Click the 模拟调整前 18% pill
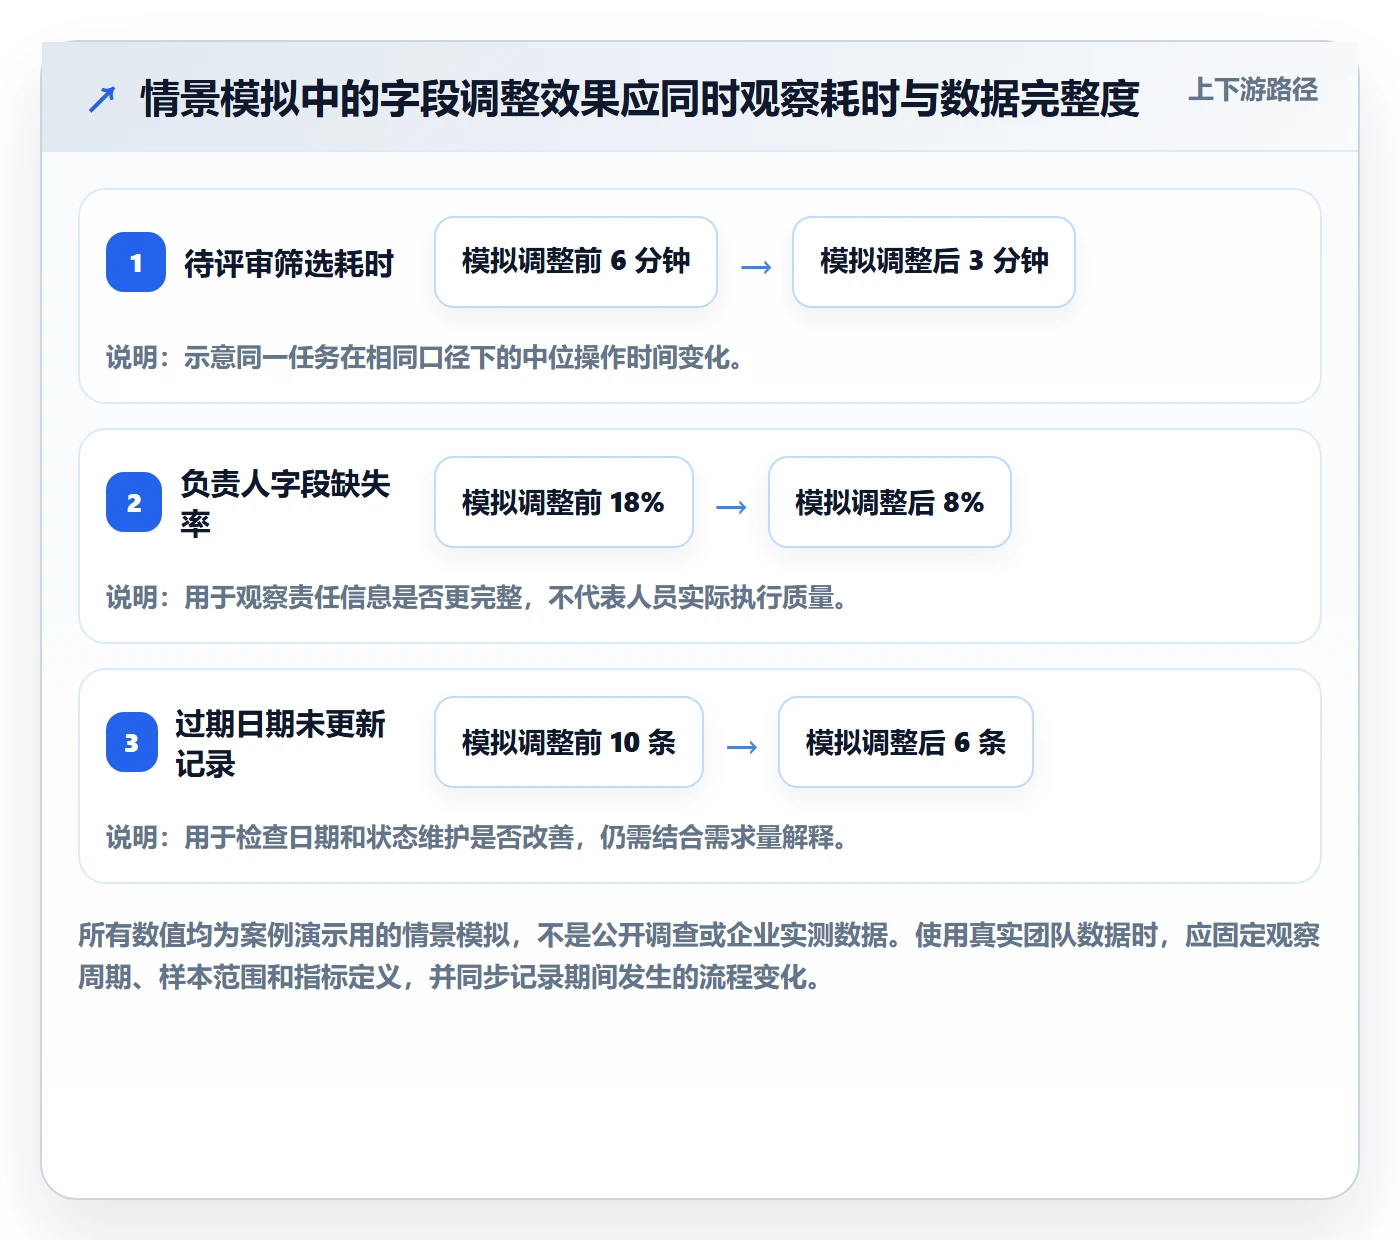Viewport: 1400px width, 1240px height. 564,502
